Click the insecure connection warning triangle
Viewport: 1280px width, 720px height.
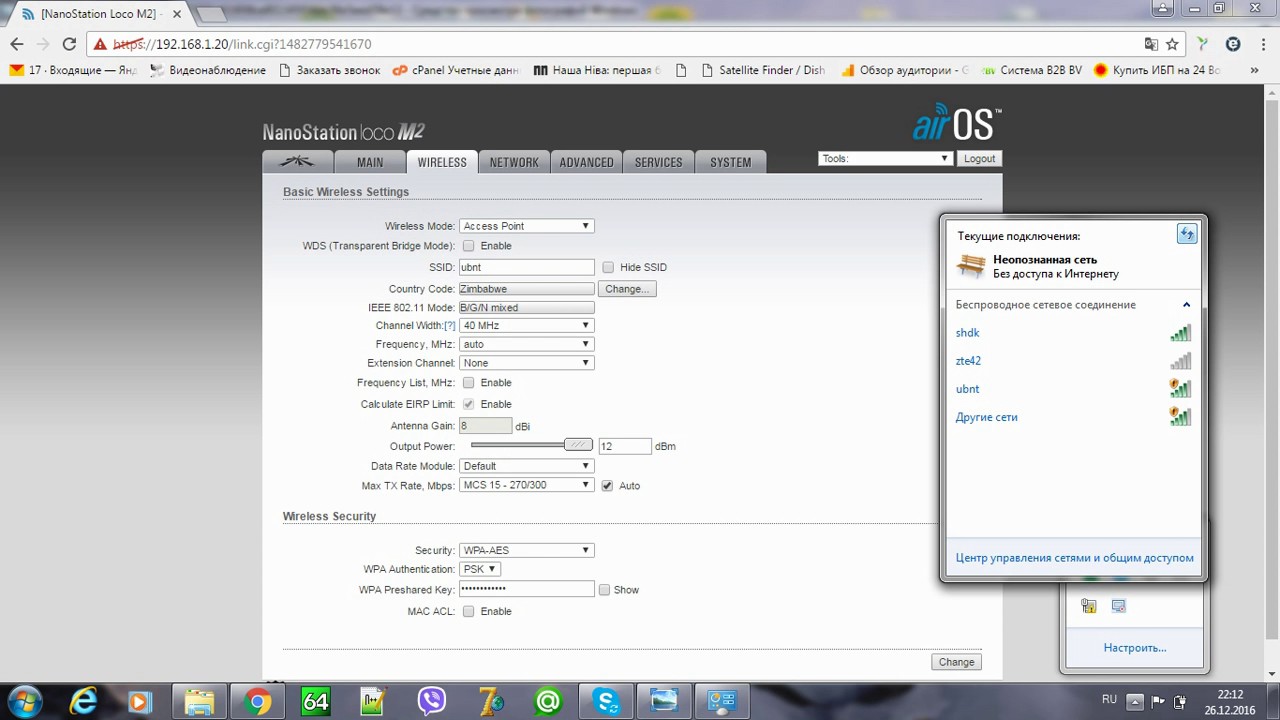pyautogui.click(x=99, y=44)
